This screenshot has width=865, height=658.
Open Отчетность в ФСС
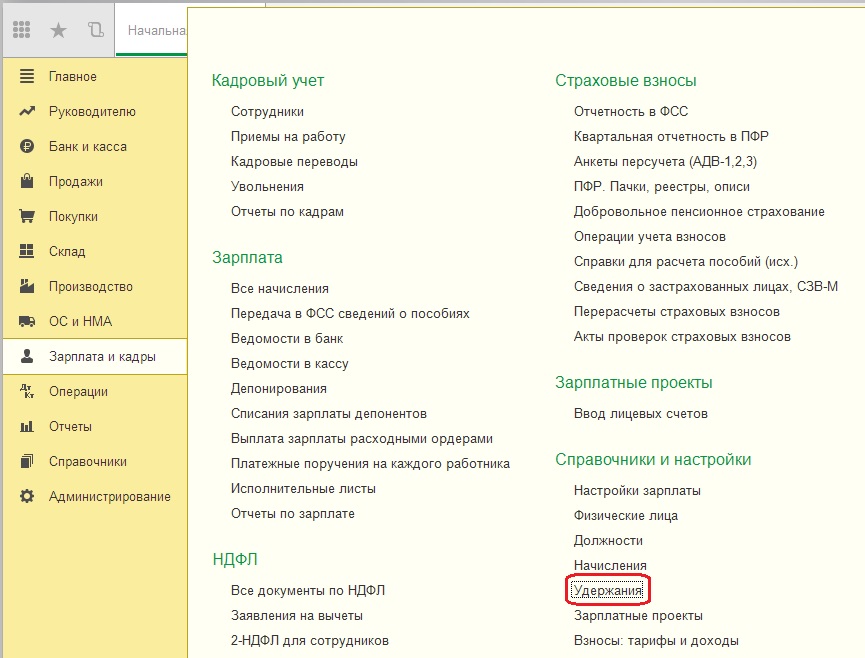coord(631,111)
